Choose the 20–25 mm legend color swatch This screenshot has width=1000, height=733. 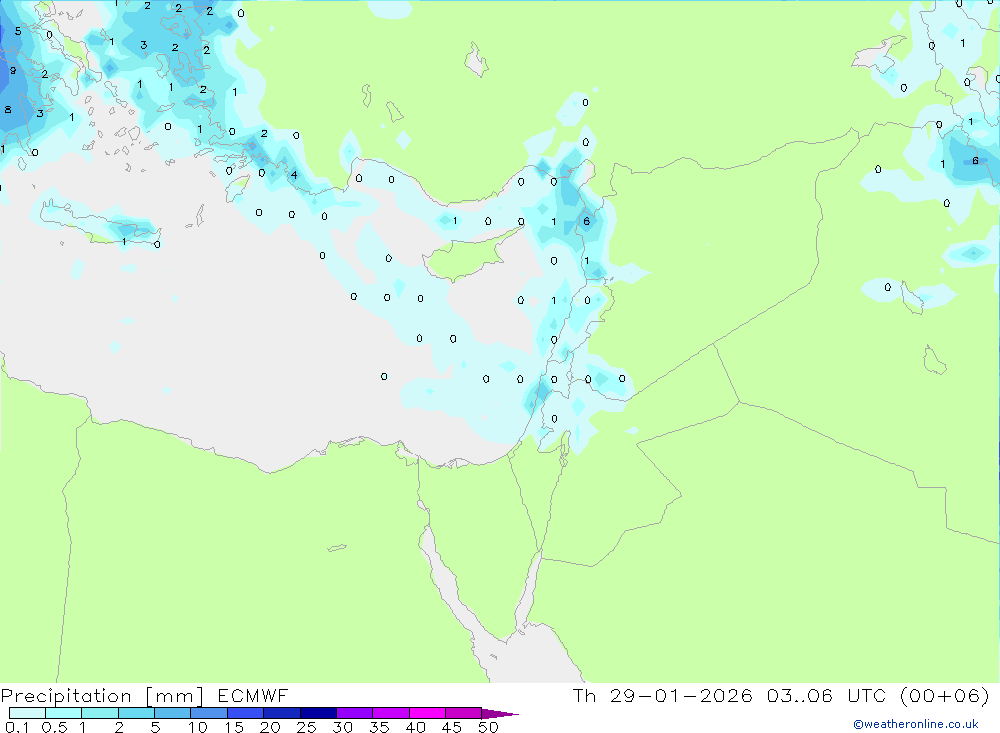pyautogui.click(x=281, y=713)
